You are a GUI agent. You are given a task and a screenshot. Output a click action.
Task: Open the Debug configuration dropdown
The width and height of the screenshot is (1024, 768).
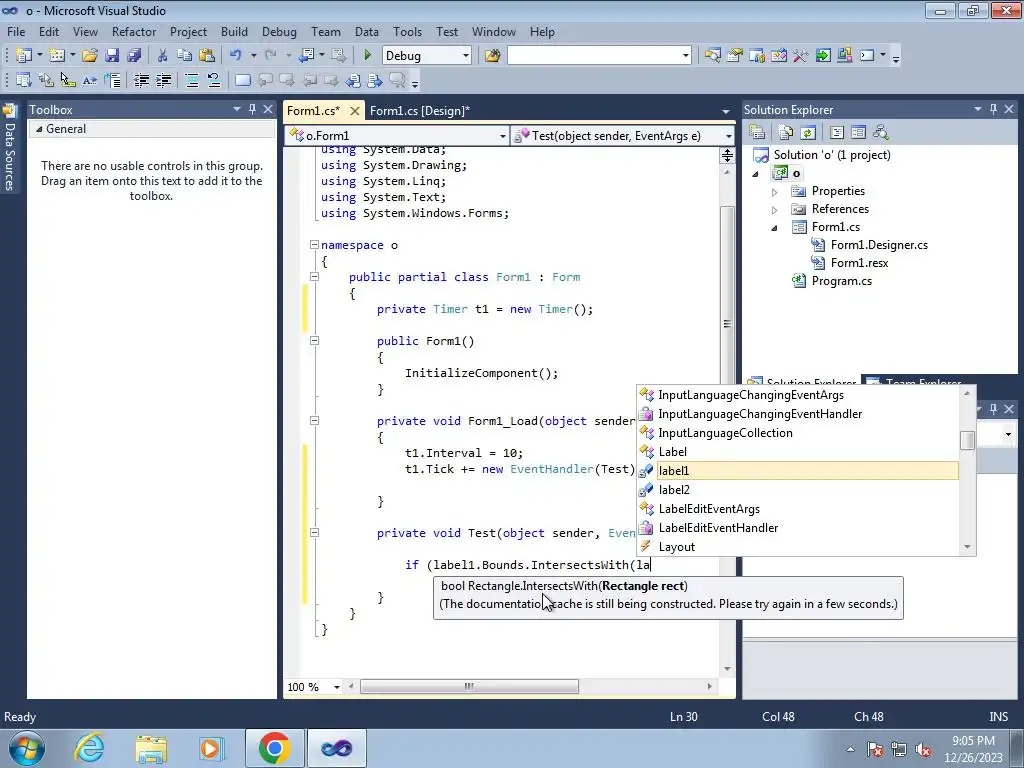[466, 56]
